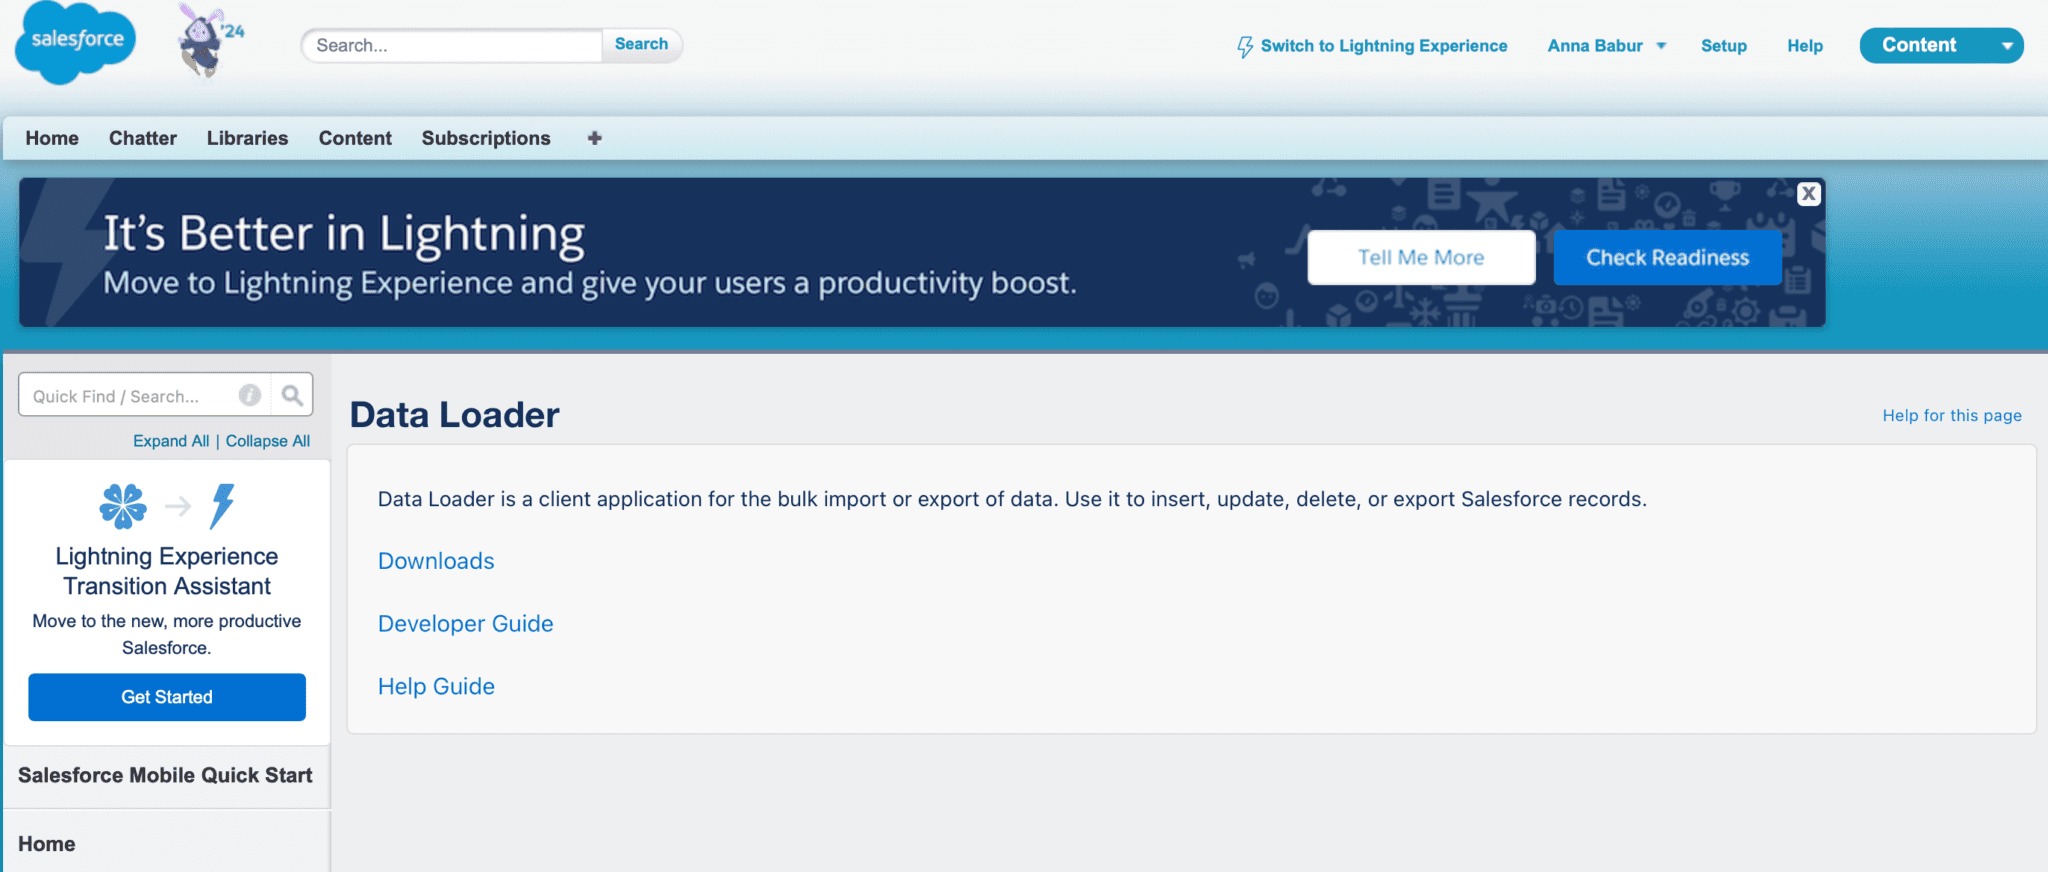This screenshot has height=872, width=2048.
Task: Open the Content app menu dropdown
Action: tap(2006, 46)
